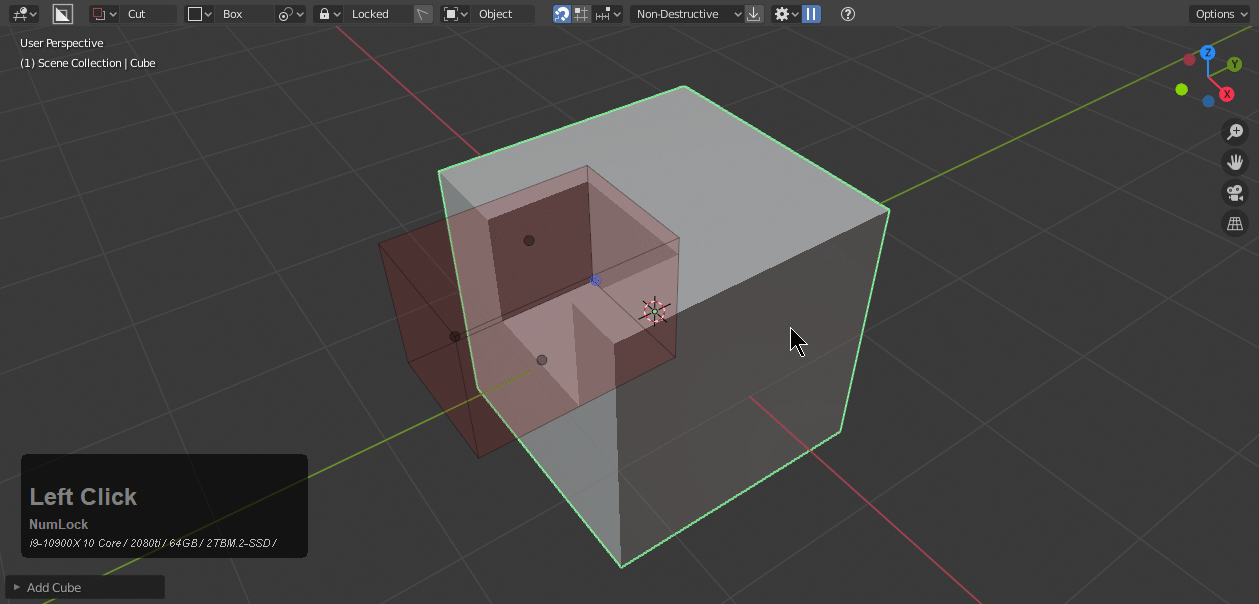Toggle the blue magnet snap button
This screenshot has width=1259, height=604.
click(562, 14)
